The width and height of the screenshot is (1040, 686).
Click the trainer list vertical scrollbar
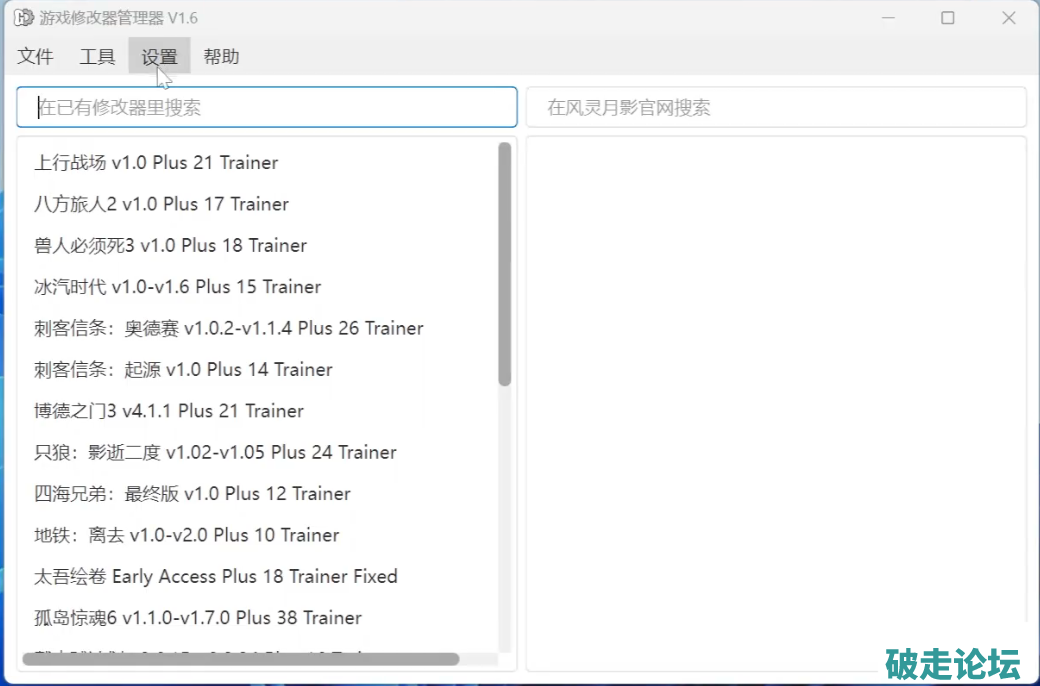(x=505, y=265)
